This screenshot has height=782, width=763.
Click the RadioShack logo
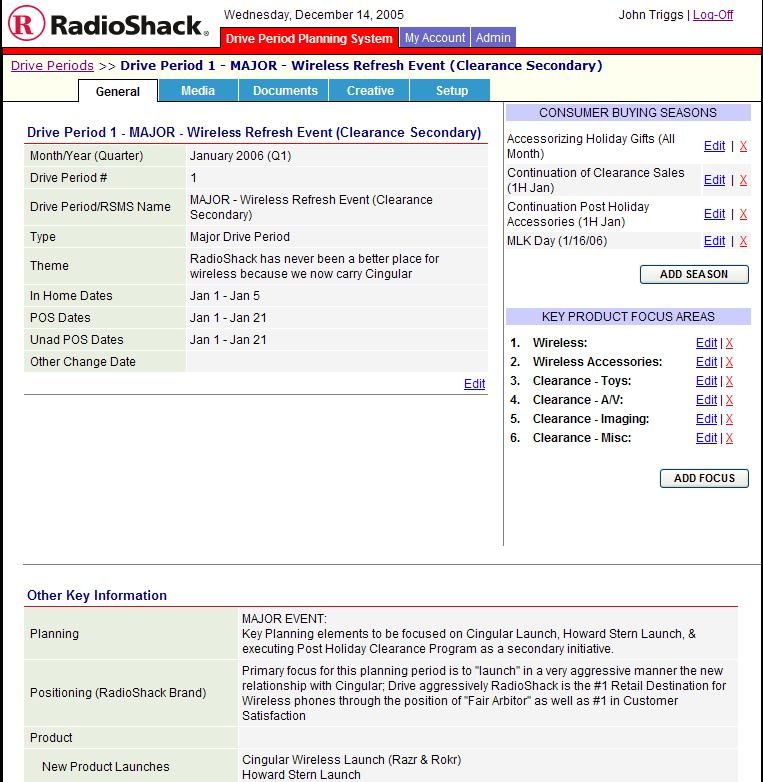108,24
